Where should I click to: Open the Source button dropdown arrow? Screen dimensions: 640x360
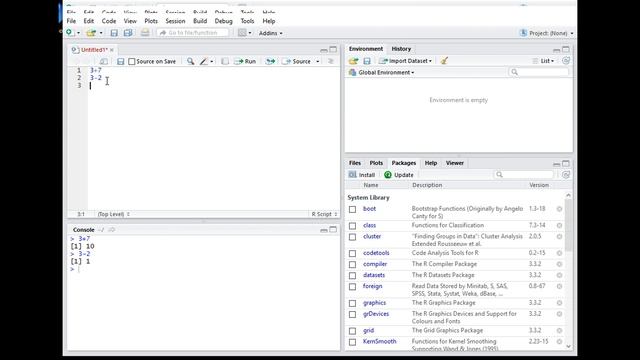click(x=318, y=61)
